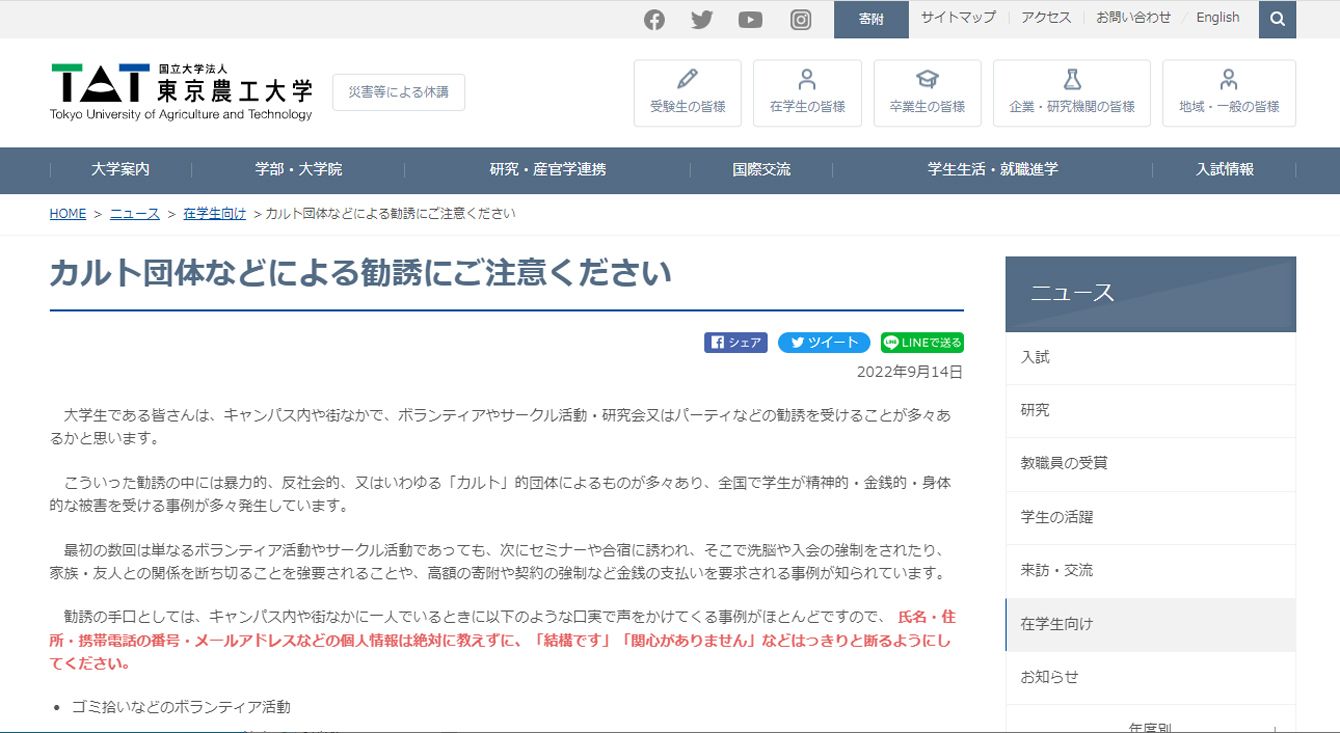This screenshot has height=733, width=1340.
Task: Select 教職員の受賞 in news sidebar
Action: tap(1064, 463)
